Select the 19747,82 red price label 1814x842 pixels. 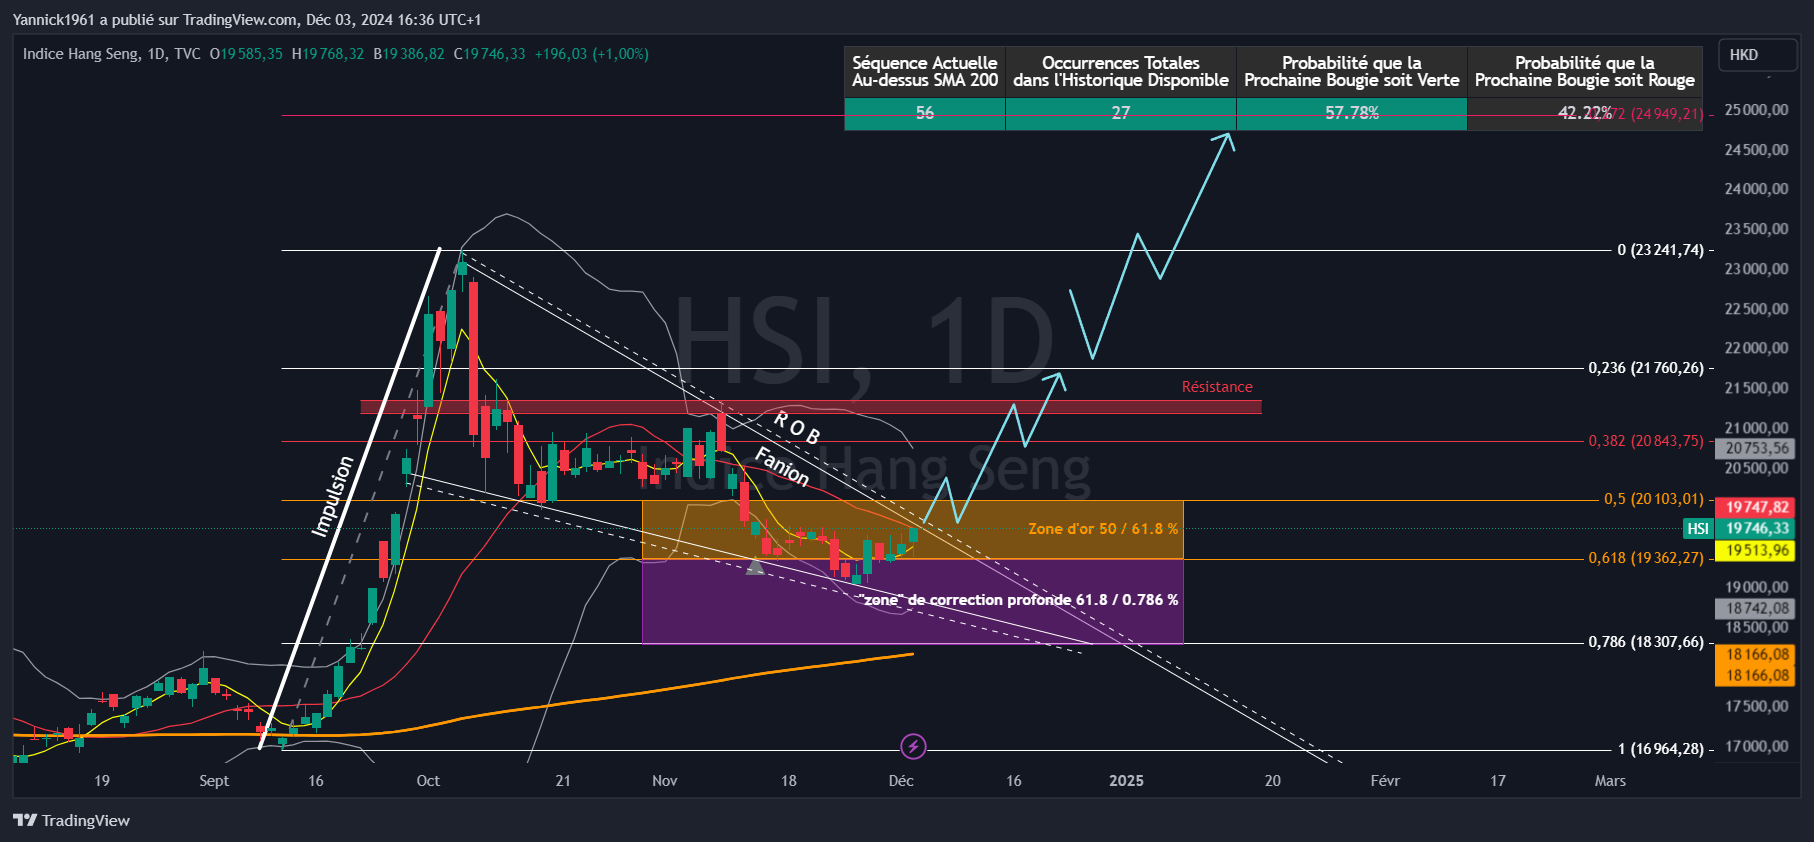tap(1757, 507)
